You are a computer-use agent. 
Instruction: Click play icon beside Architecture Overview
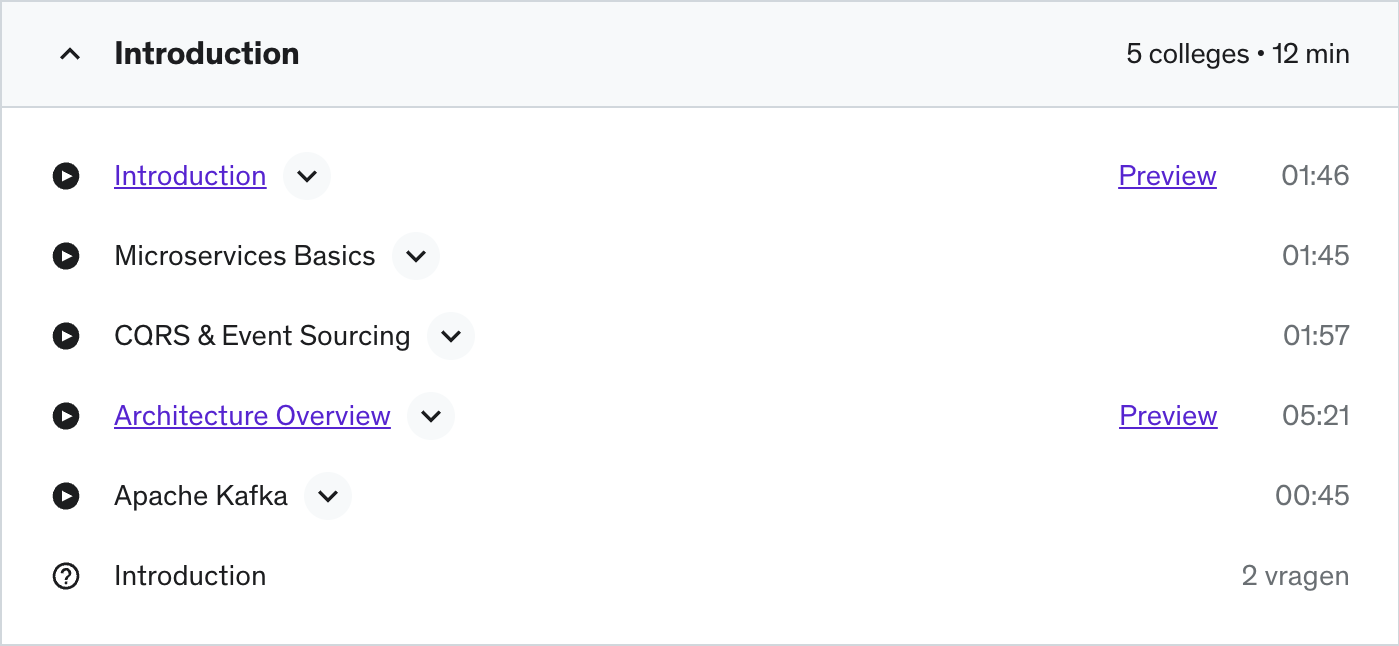point(66,416)
